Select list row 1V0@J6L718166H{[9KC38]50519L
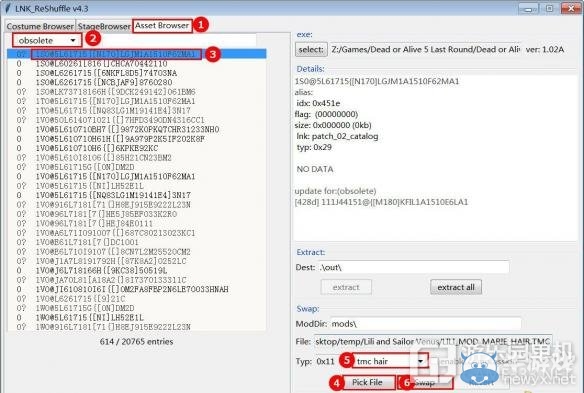The width and height of the screenshot is (584, 393). (x=137, y=270)
